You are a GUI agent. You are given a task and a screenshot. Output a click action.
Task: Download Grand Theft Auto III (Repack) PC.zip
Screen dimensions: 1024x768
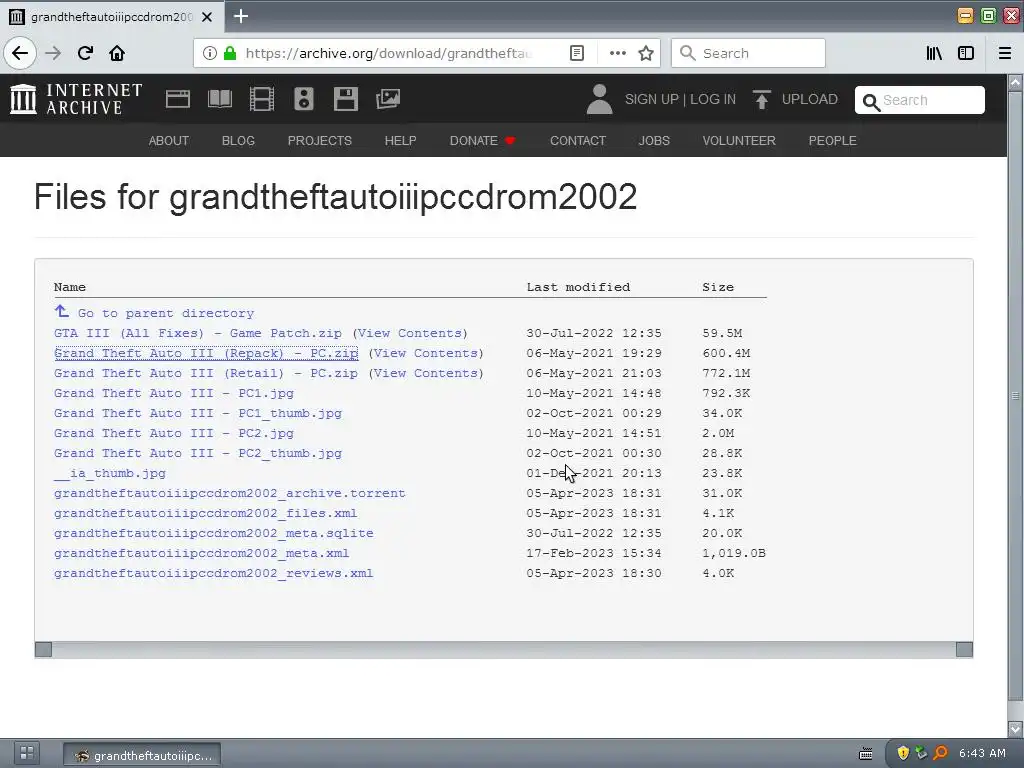[x=206, y=353]
